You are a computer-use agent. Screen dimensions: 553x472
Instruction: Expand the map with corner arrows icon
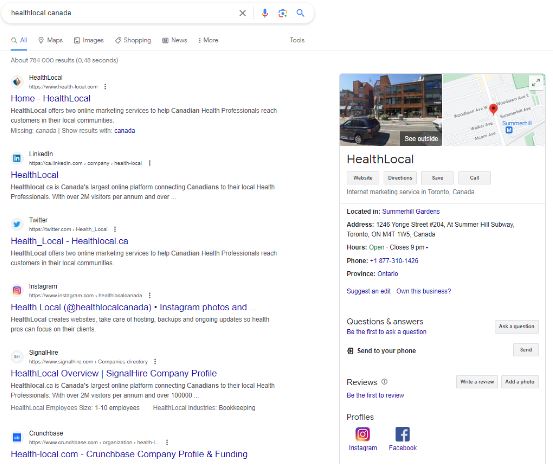536,83
